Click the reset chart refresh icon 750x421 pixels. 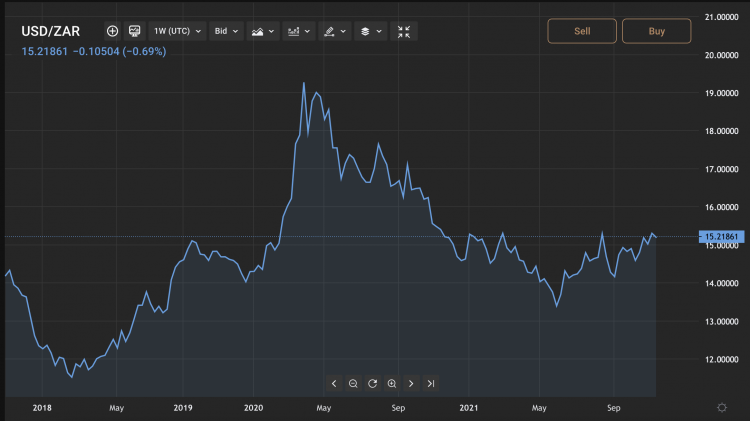click(373, 384)
